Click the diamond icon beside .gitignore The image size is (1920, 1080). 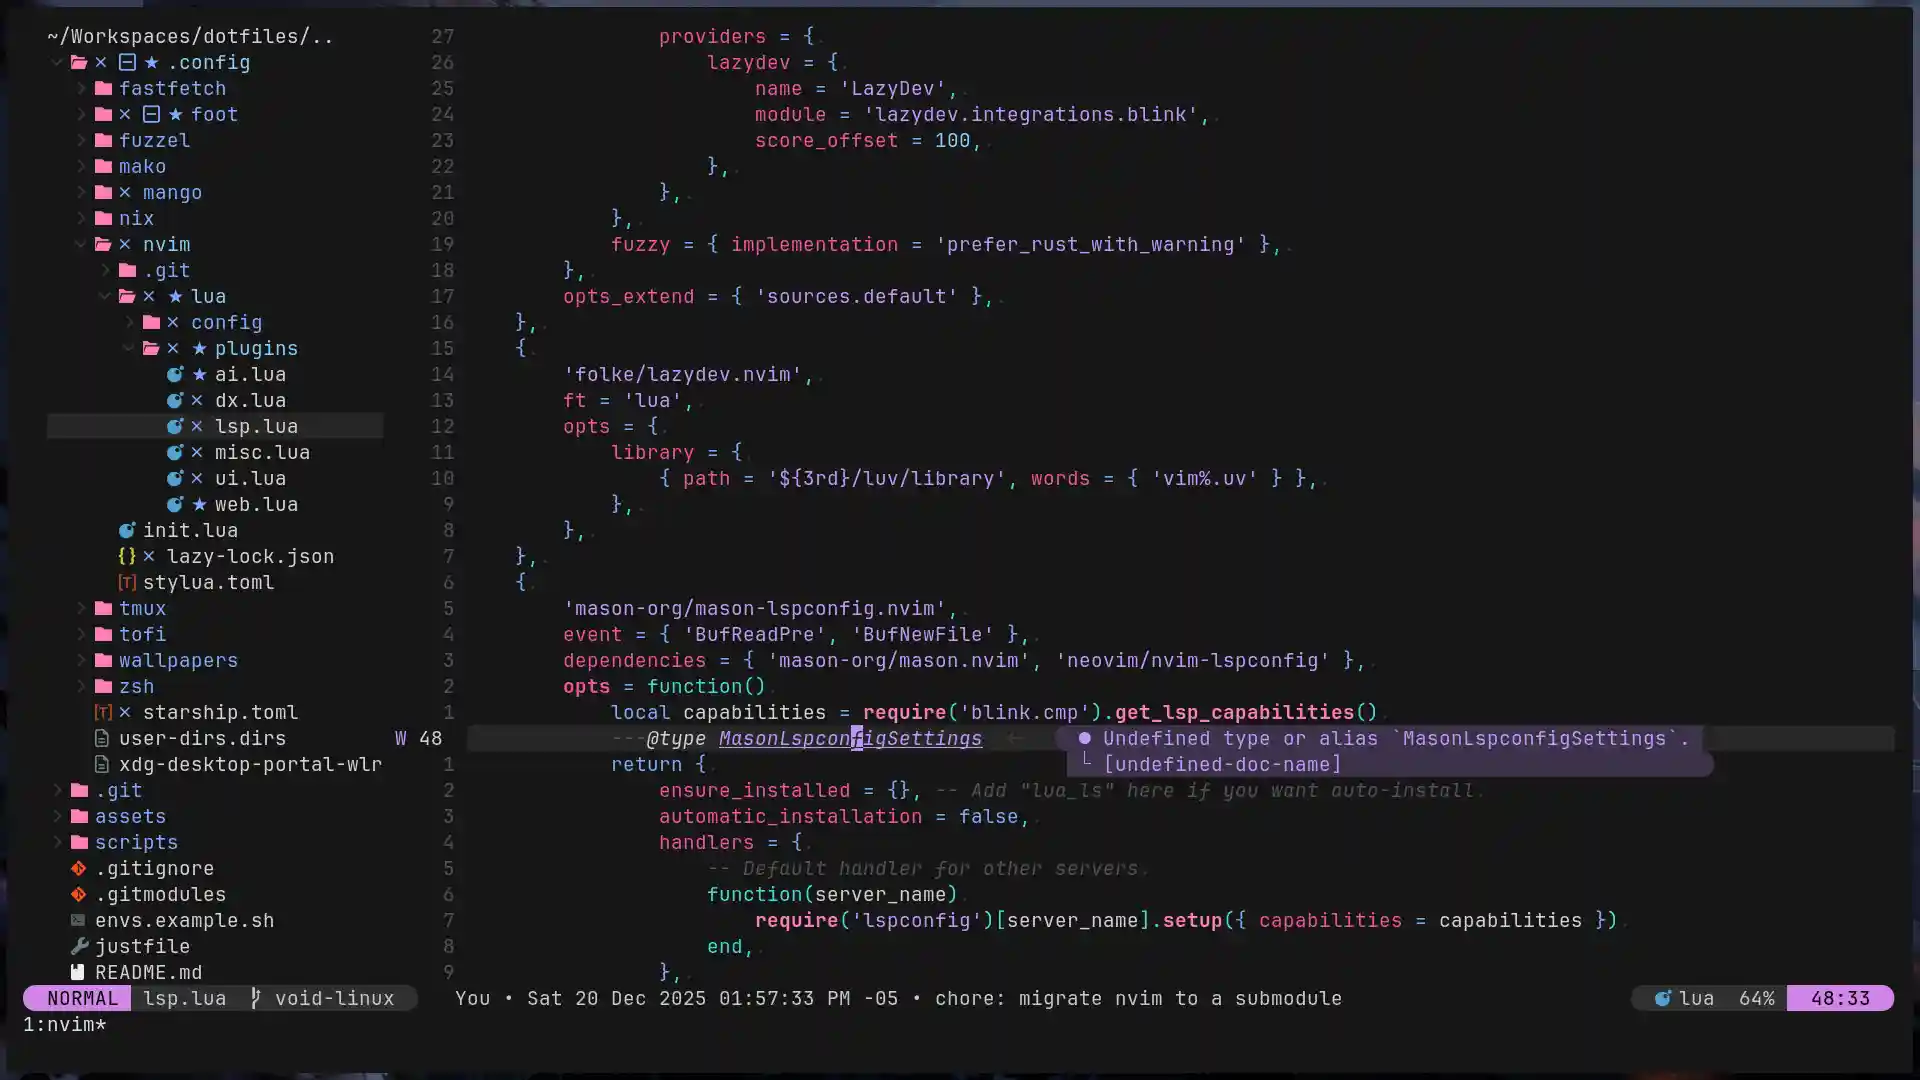point(78,869)
